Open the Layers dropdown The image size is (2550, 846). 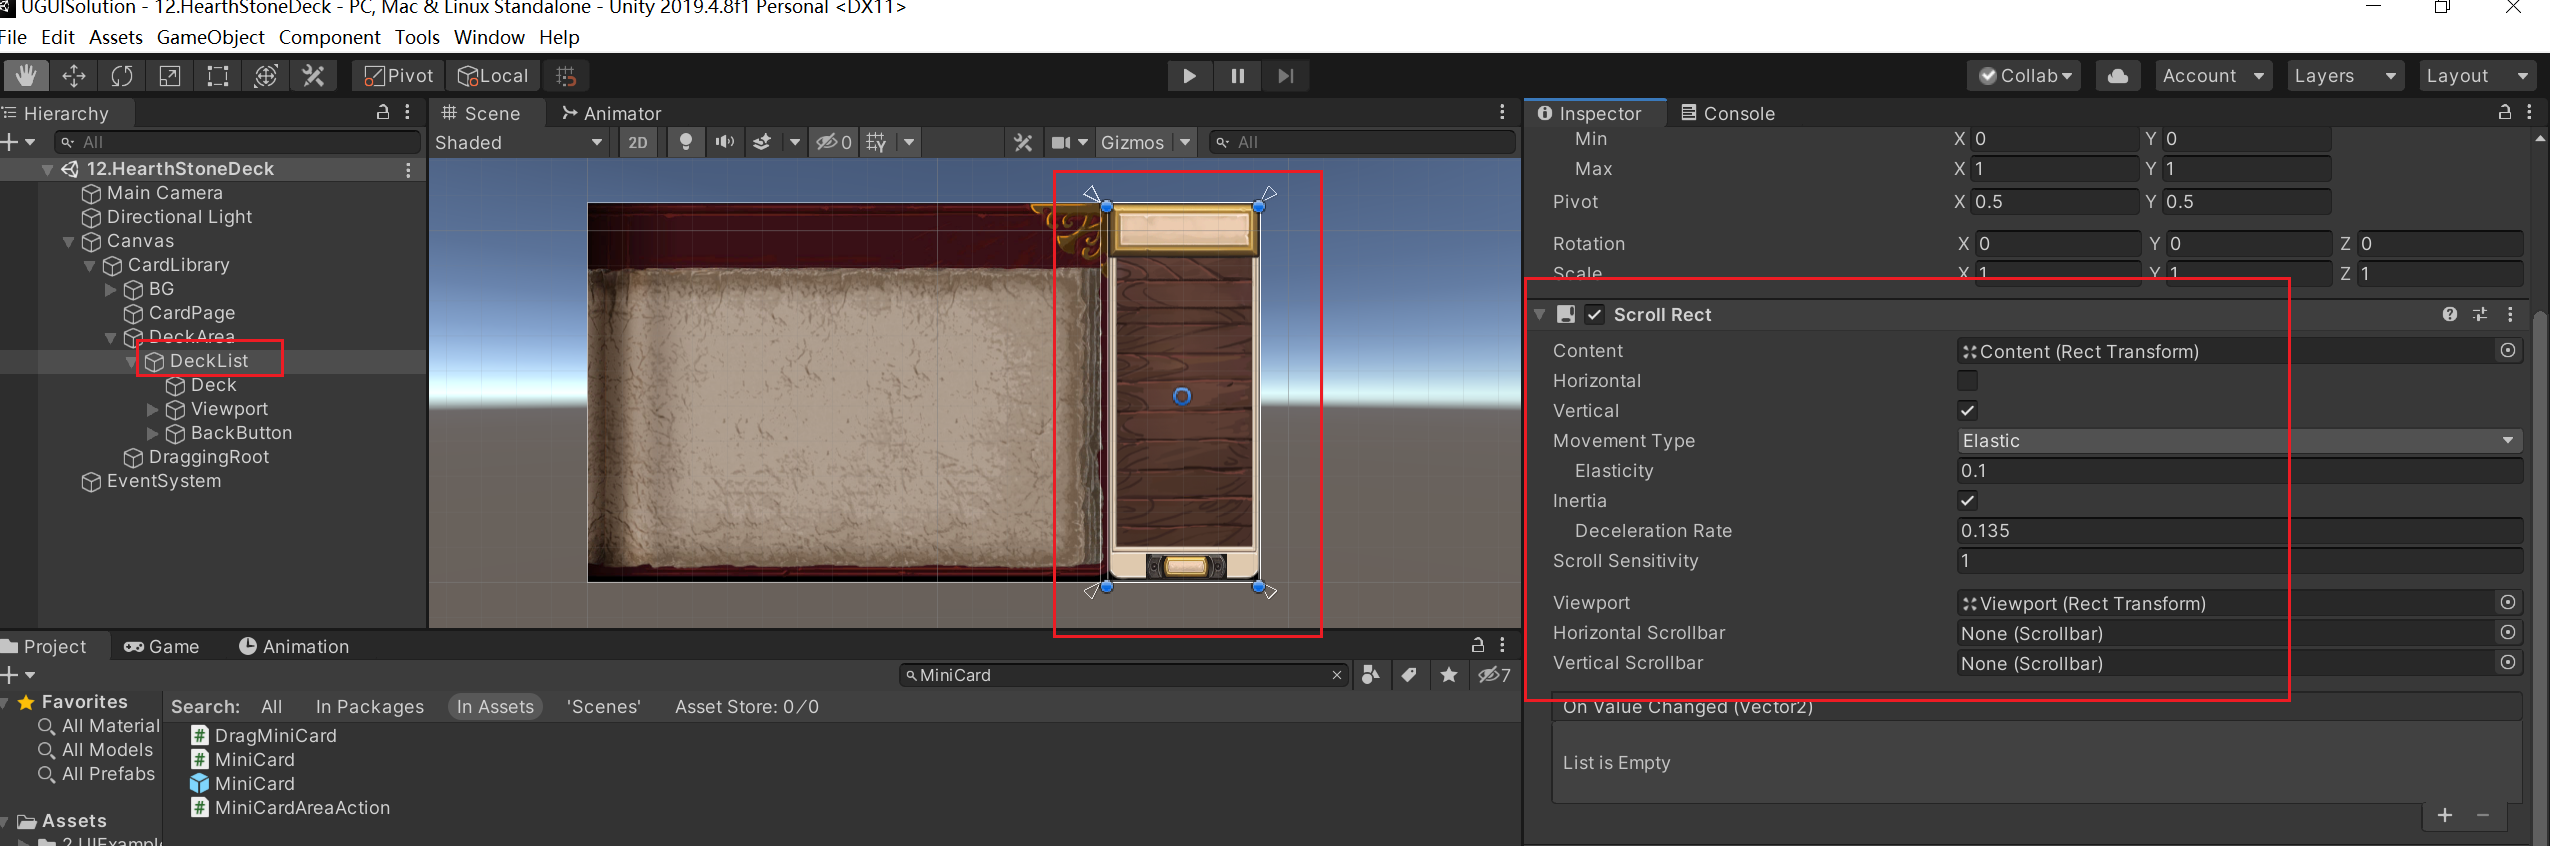pos(2345,76)
